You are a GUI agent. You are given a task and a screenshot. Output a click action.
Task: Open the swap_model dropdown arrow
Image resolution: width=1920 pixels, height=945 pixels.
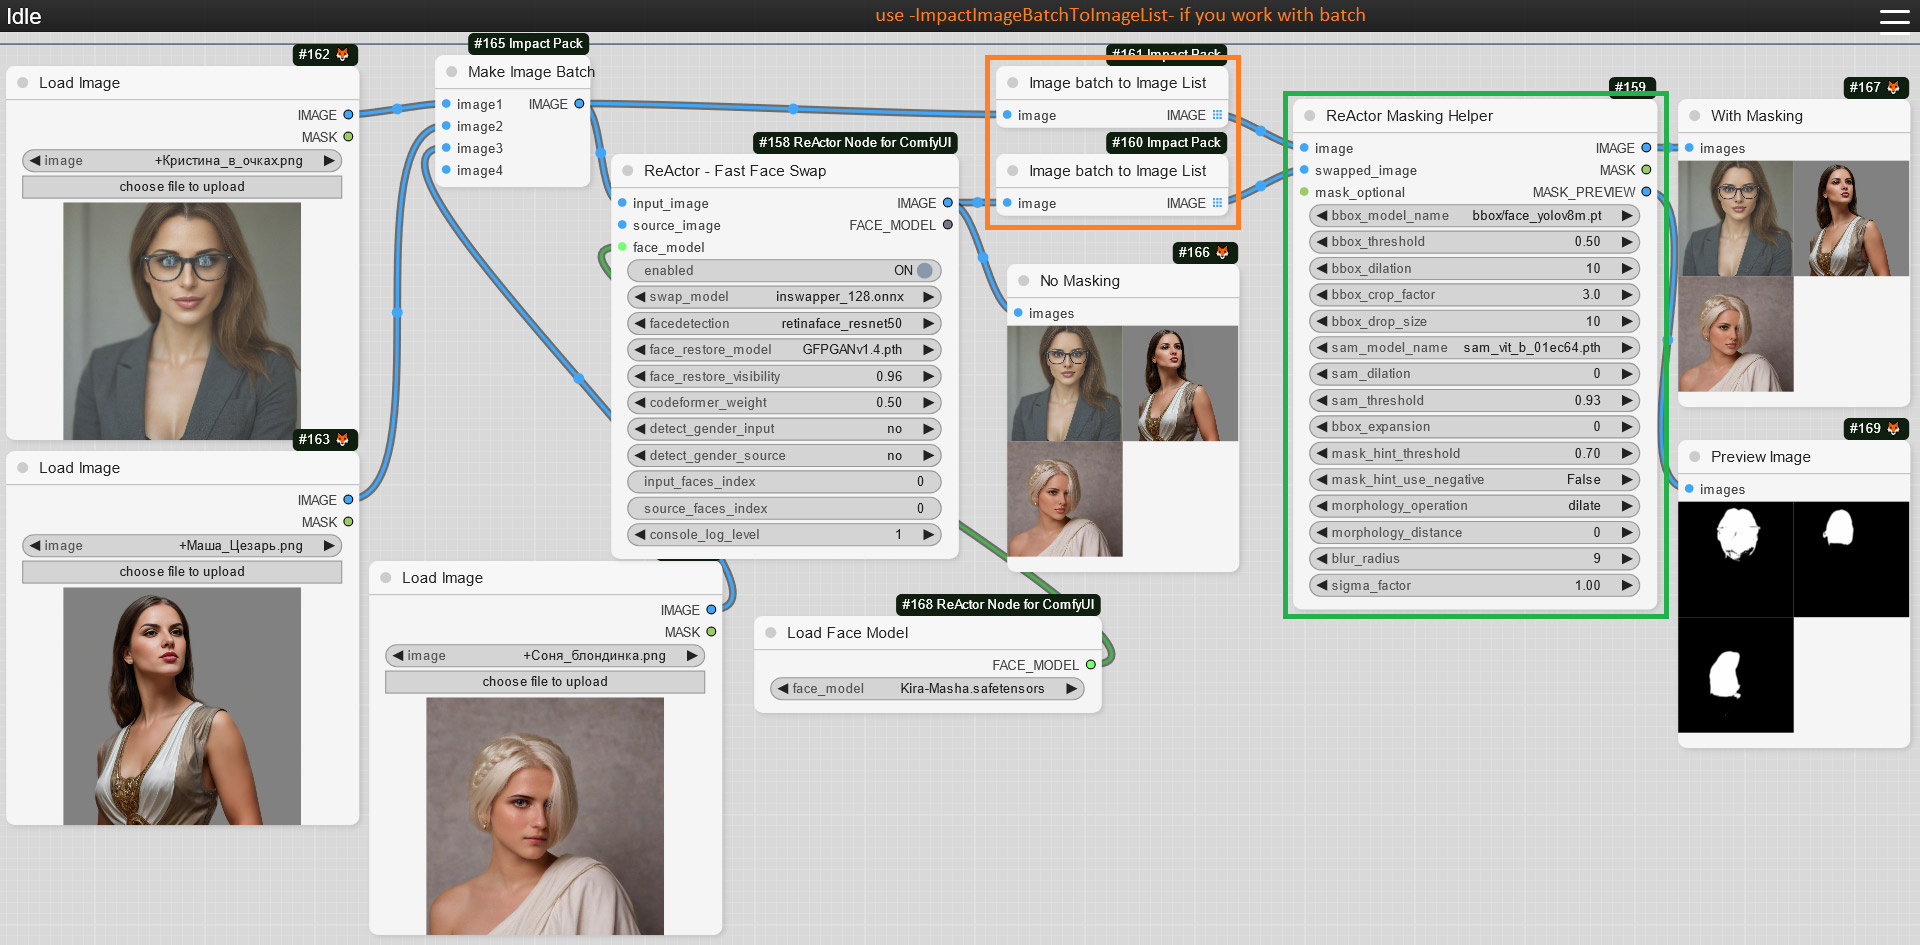(x=929, y=296)
